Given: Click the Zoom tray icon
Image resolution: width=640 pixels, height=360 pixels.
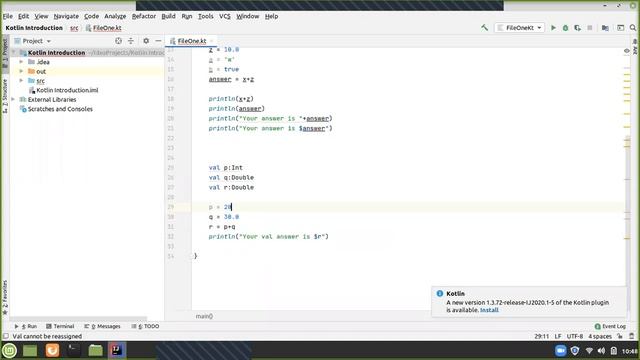Looking at the screenshot, I should pos(561,351).
